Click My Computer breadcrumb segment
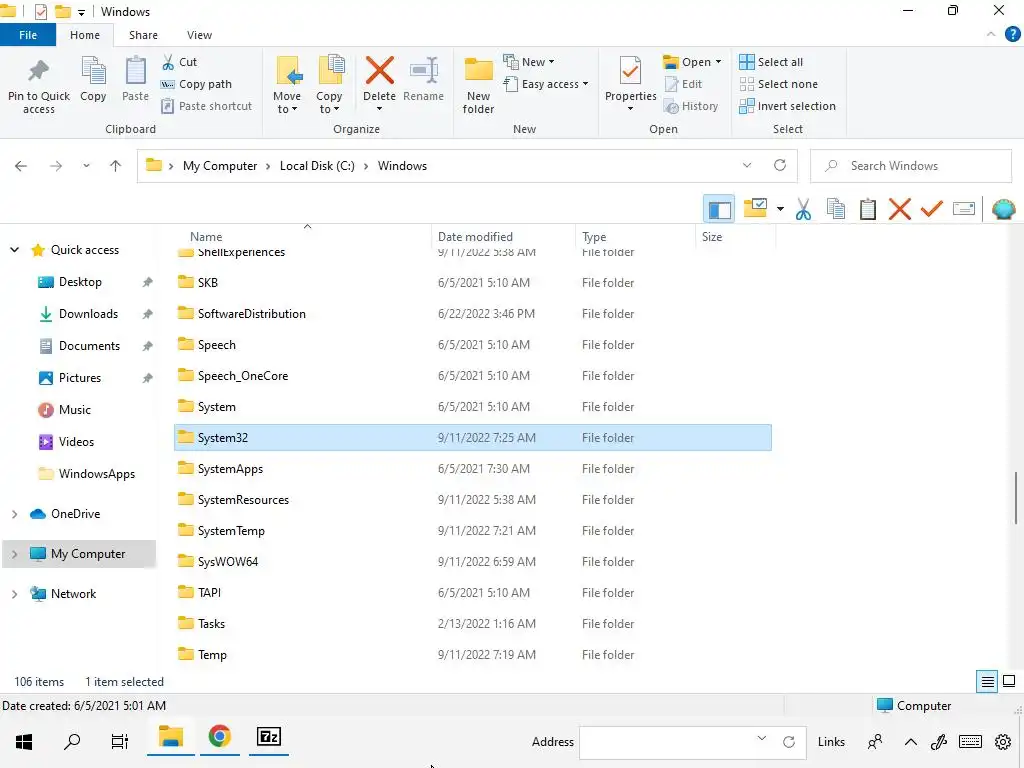 coord(220,166)
